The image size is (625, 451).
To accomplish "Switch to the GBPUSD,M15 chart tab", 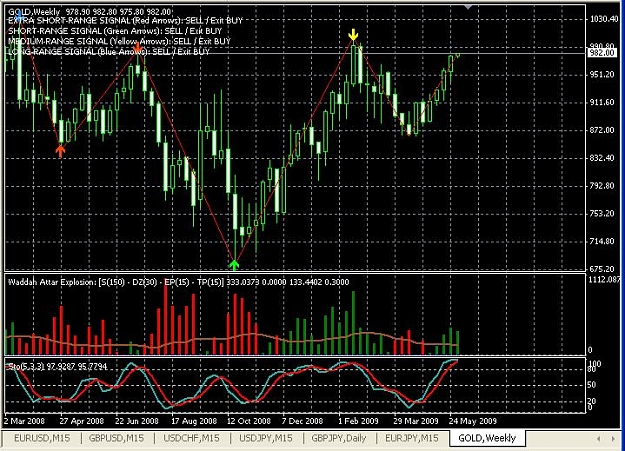I will coord(116,438).
